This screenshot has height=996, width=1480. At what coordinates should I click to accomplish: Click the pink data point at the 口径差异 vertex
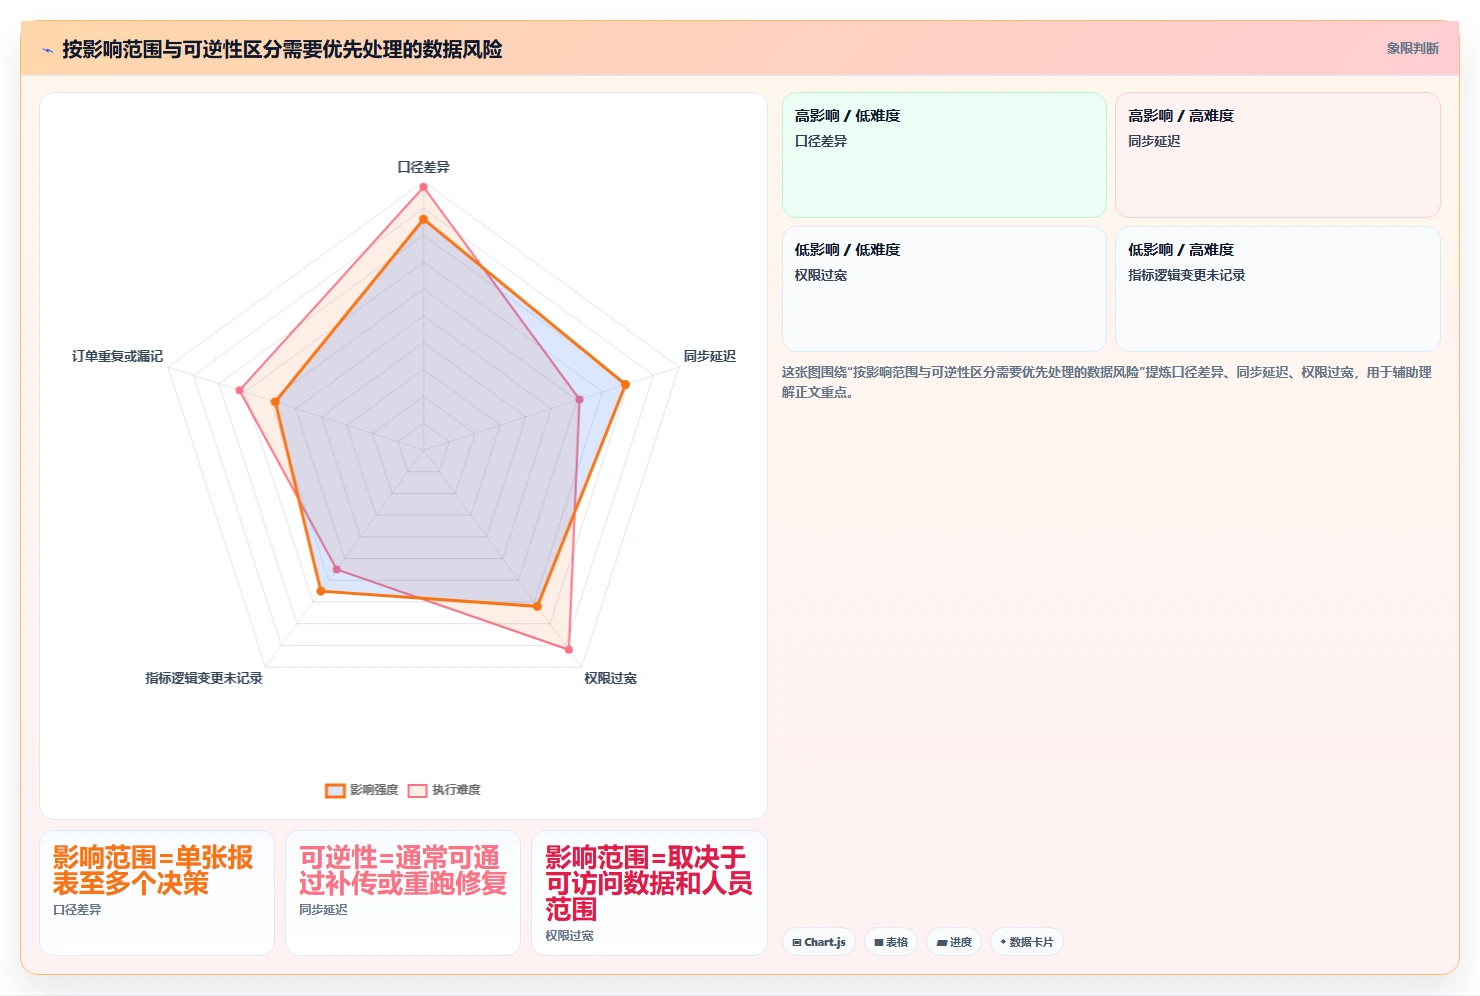(423, 187)
